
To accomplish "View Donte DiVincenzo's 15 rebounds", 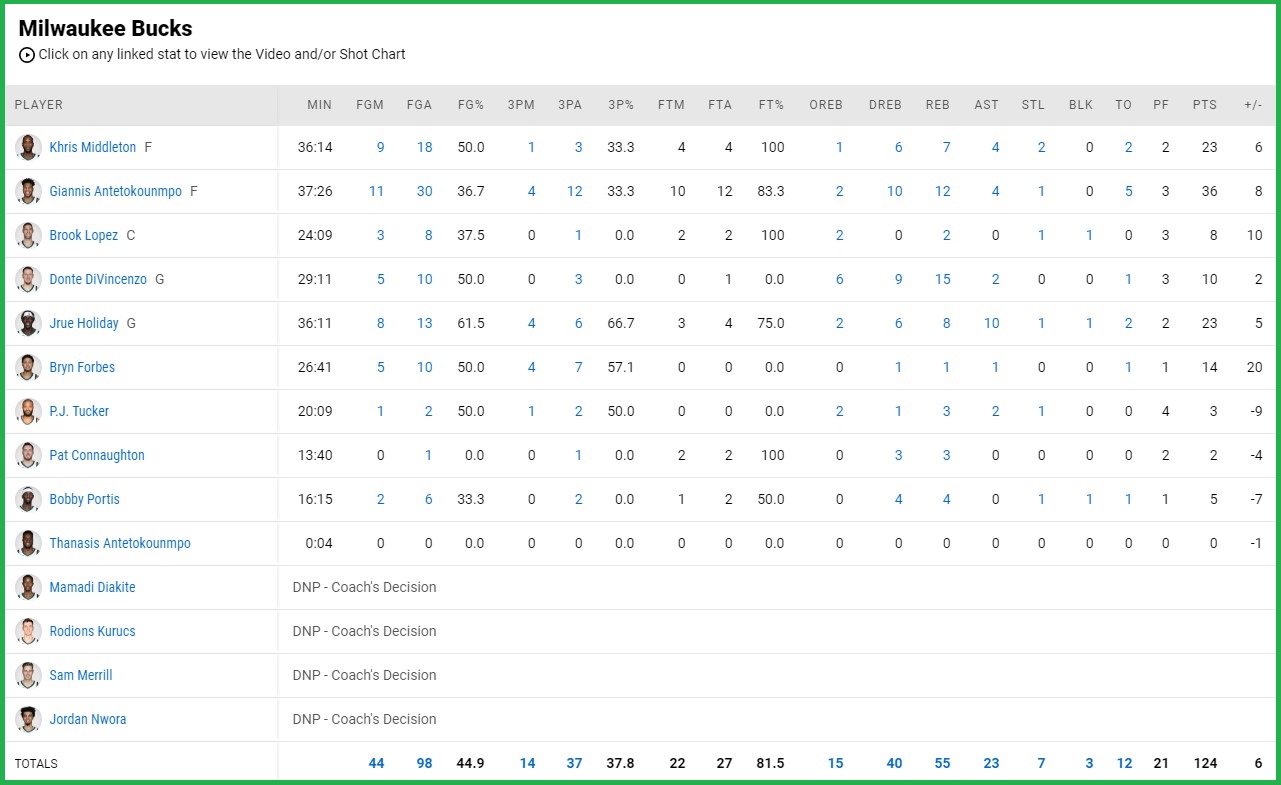I will 942,279.
